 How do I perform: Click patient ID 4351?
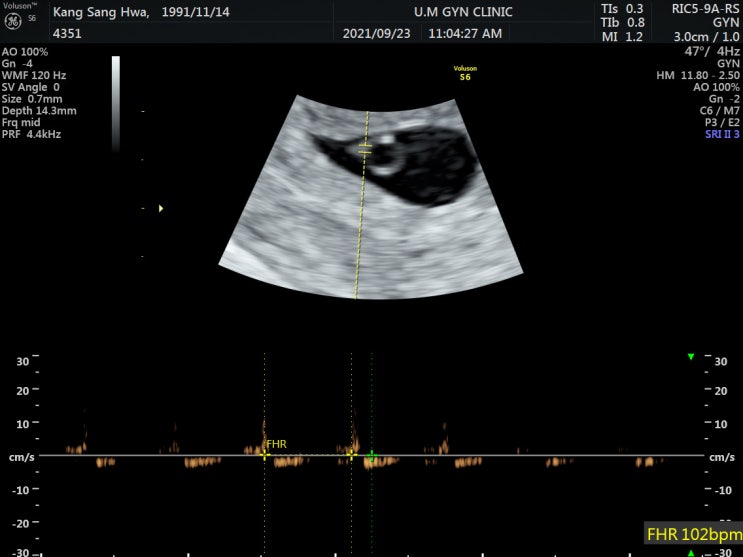click(67, 34)
